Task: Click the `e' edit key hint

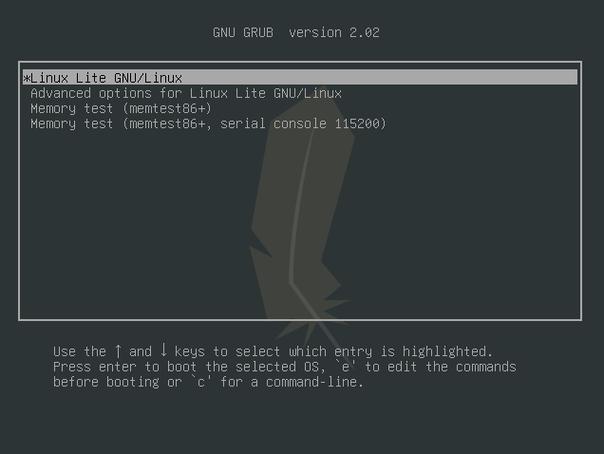Action: click(346, 367)
